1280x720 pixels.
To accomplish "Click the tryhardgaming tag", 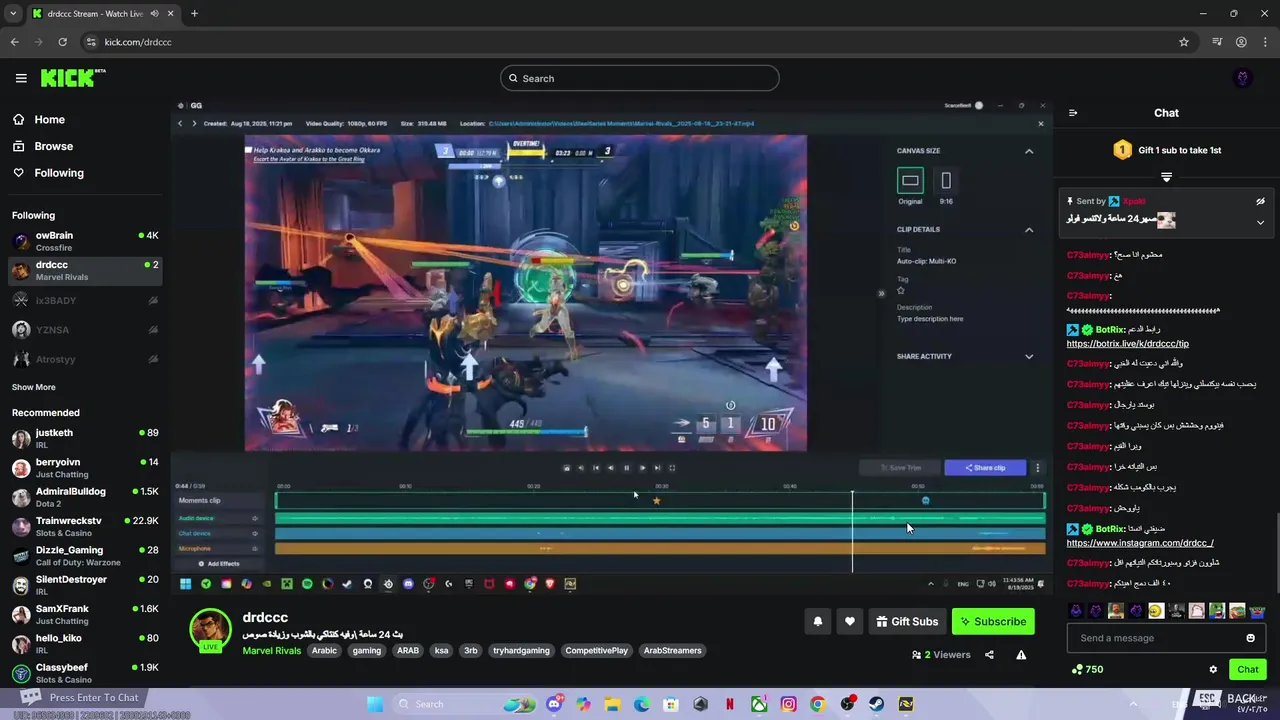I will click(x=521, y=650).
